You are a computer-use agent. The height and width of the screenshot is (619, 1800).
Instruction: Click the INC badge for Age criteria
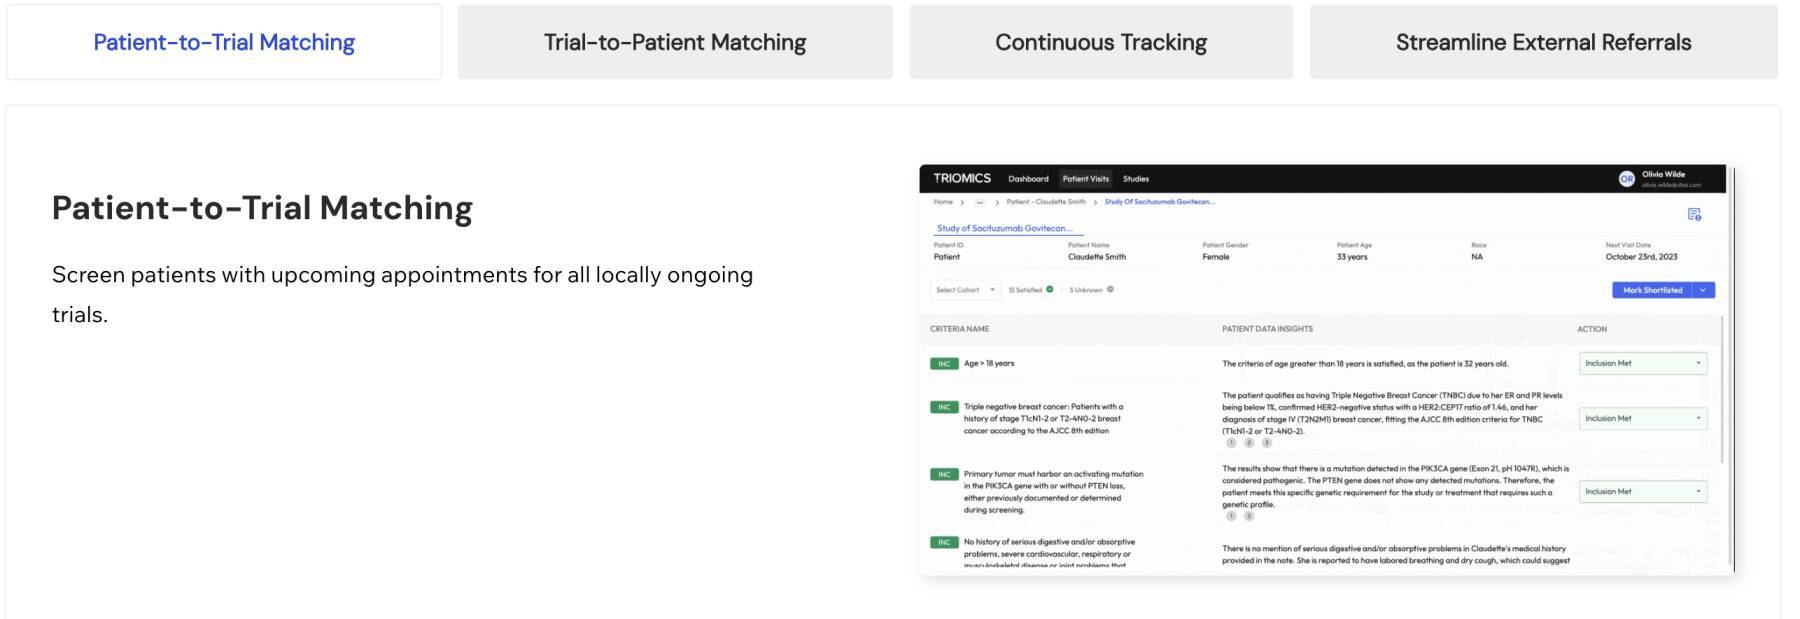[943, 364]
